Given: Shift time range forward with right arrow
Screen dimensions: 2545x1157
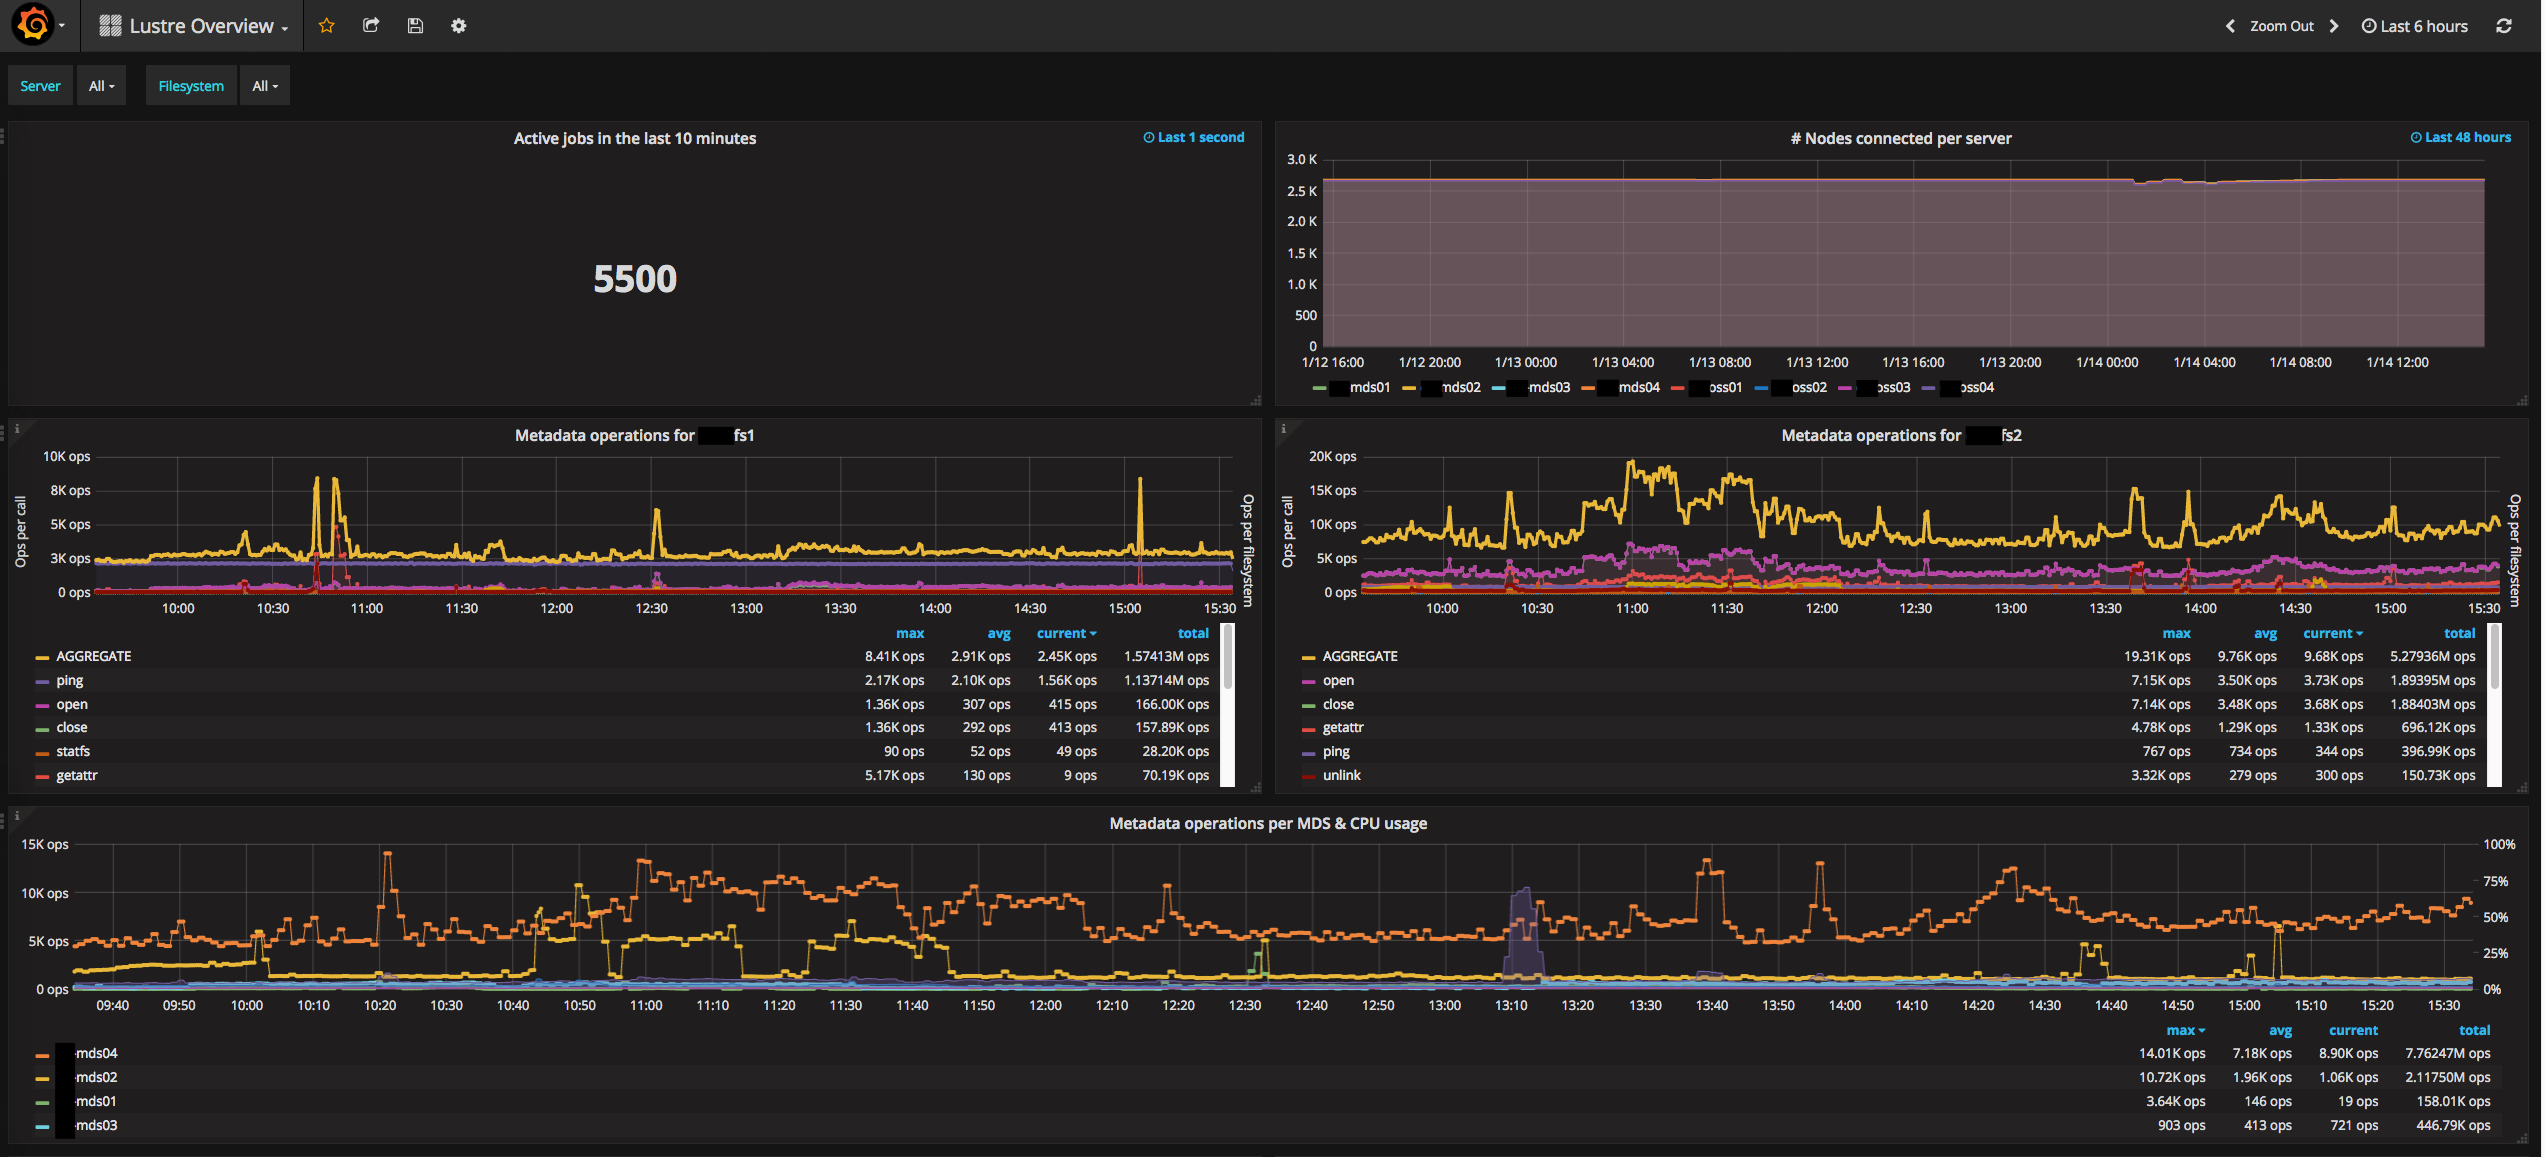Looking at the screenshot, I should pos(2334,26).
